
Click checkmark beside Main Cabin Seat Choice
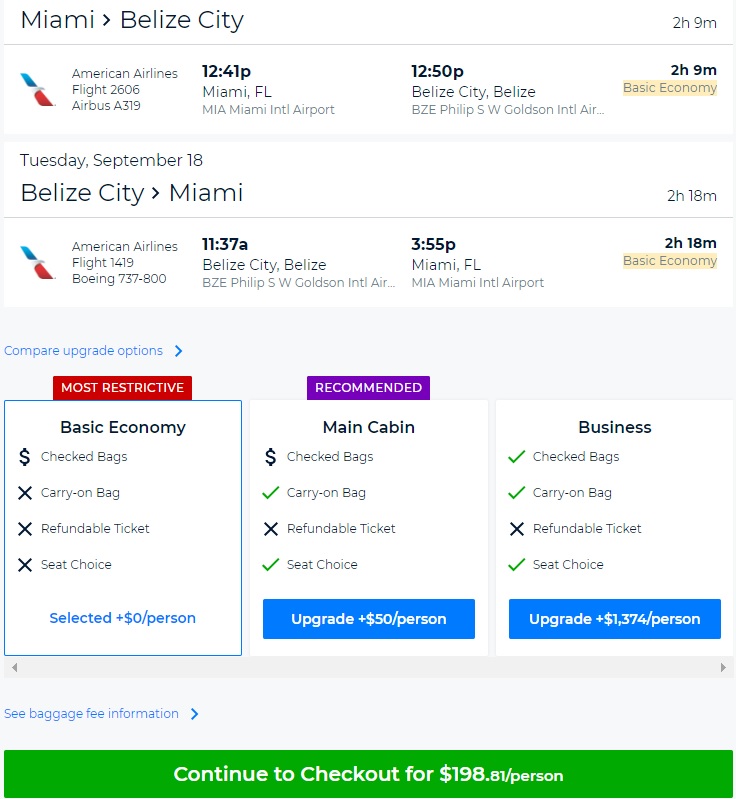coord(270,565)
